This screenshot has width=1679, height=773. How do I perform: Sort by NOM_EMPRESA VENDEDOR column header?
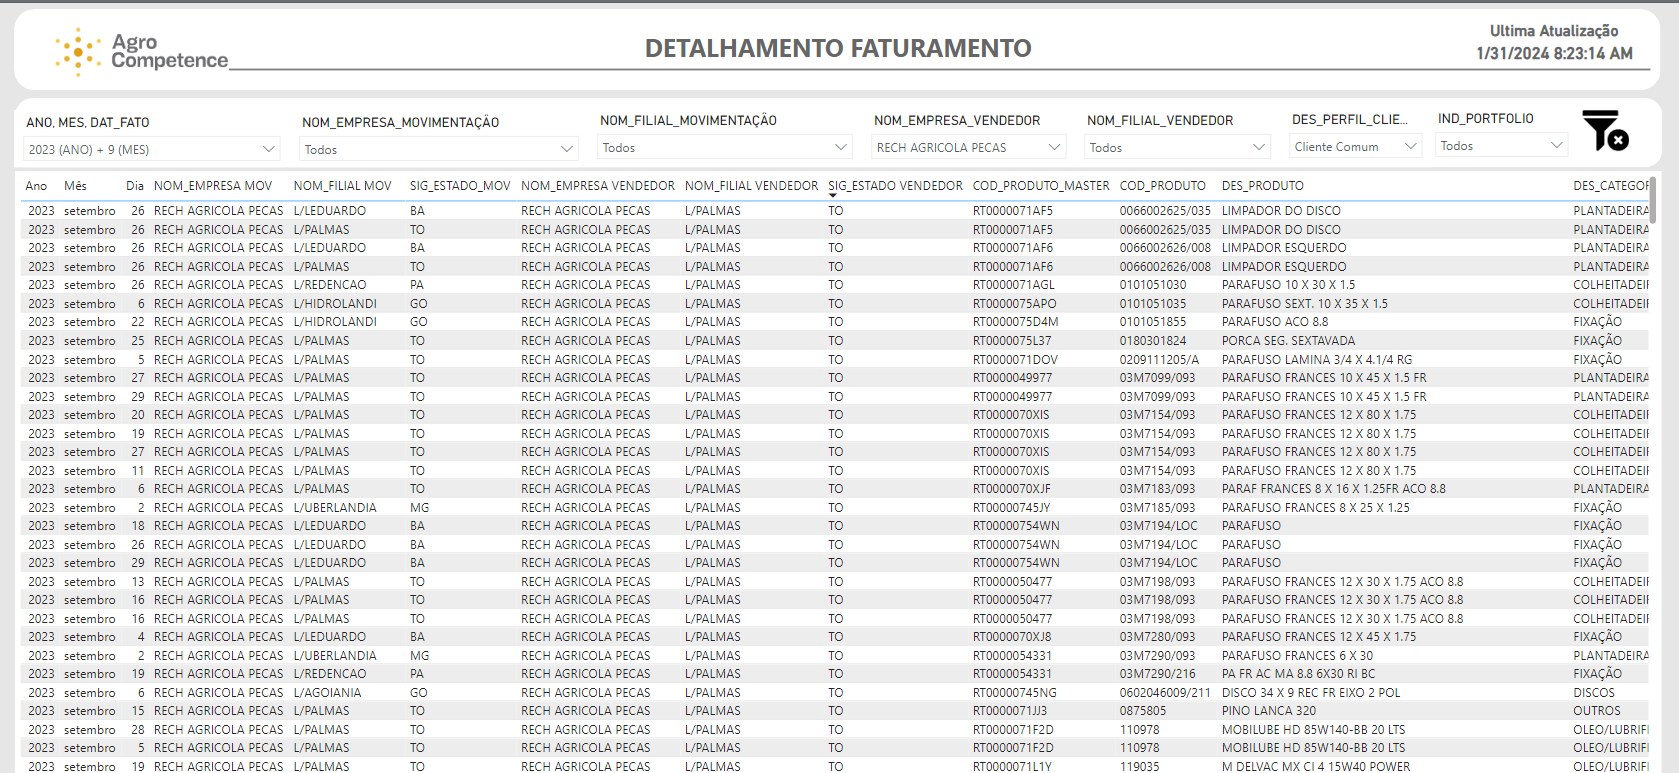[x=598, y=186]
